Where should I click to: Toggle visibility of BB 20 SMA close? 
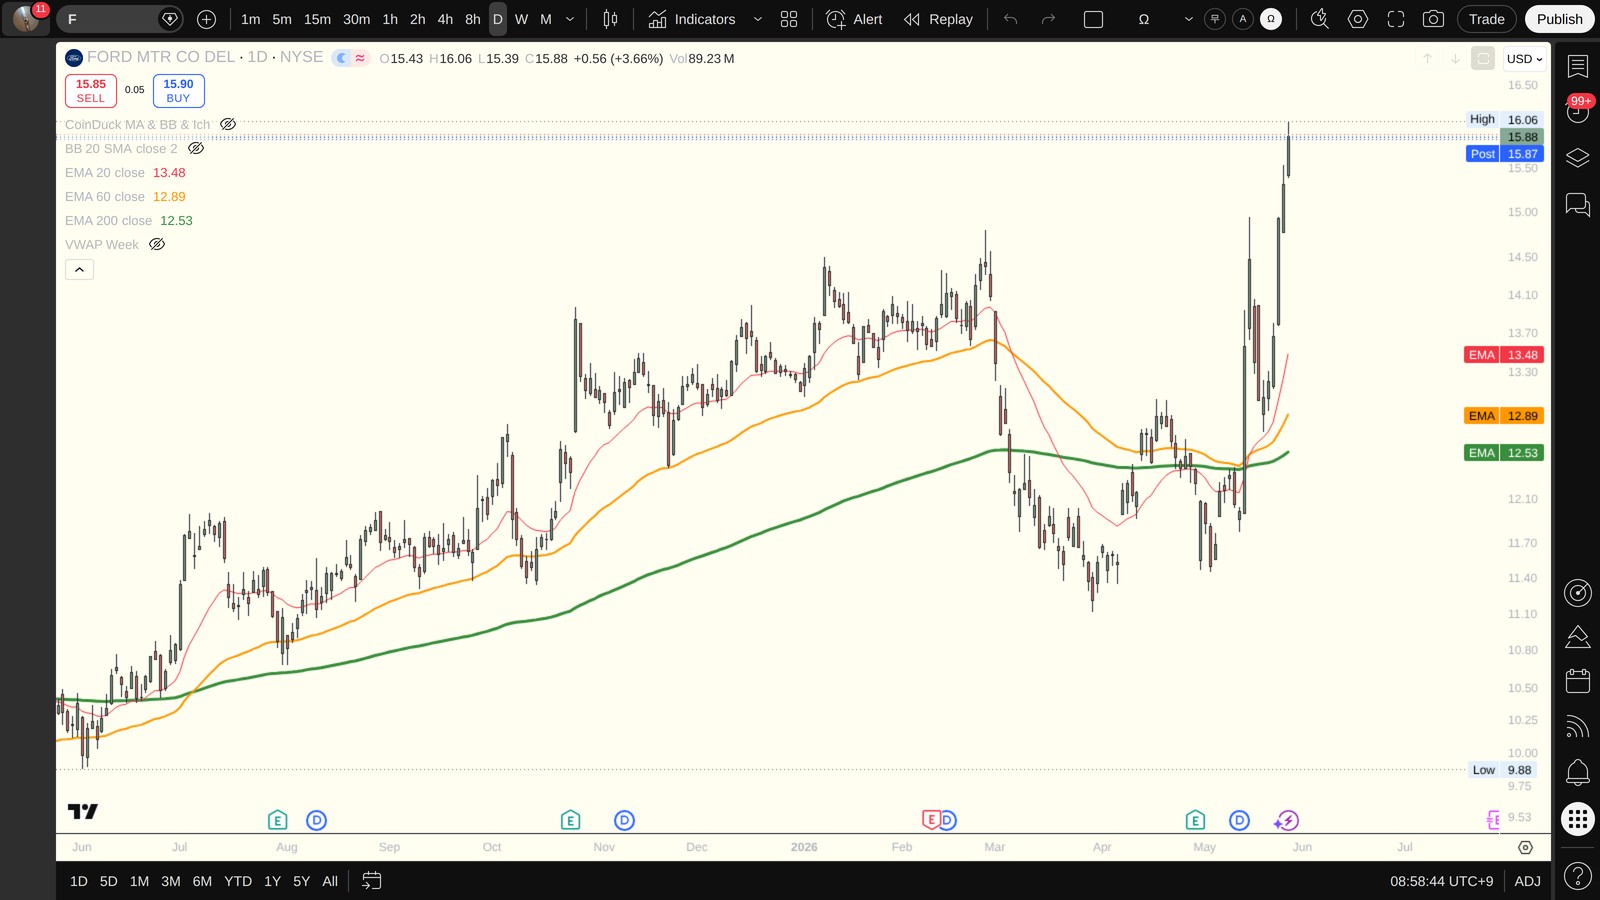[x=196, y=149]
